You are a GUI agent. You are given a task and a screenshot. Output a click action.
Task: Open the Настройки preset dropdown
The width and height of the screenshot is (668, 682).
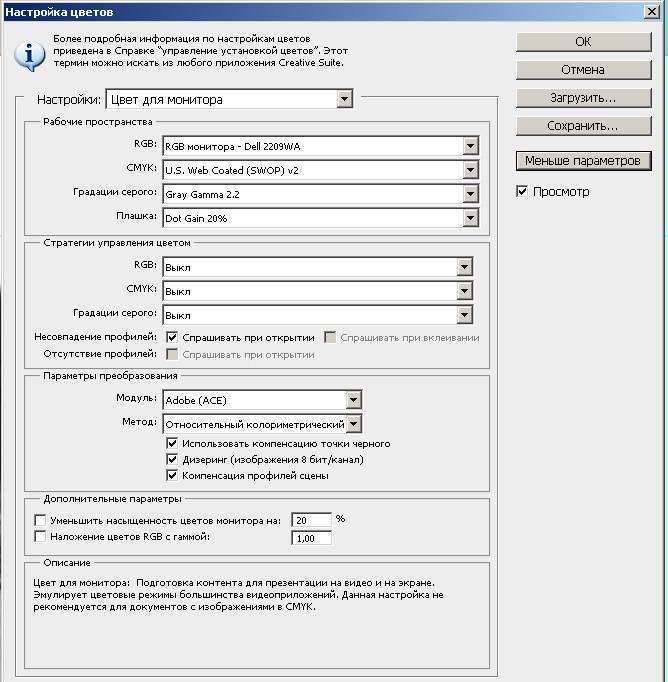pos(344,99)
